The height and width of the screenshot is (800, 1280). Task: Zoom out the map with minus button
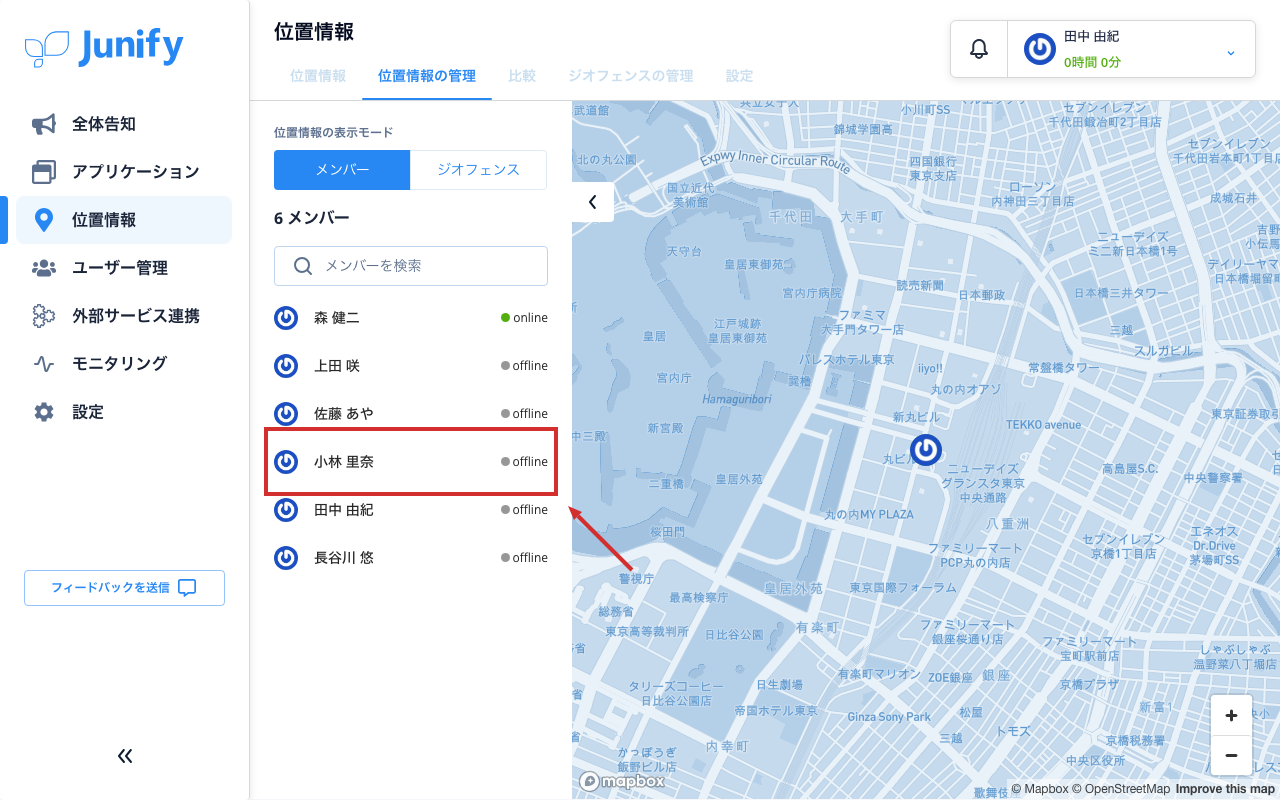coord(1231,756)
